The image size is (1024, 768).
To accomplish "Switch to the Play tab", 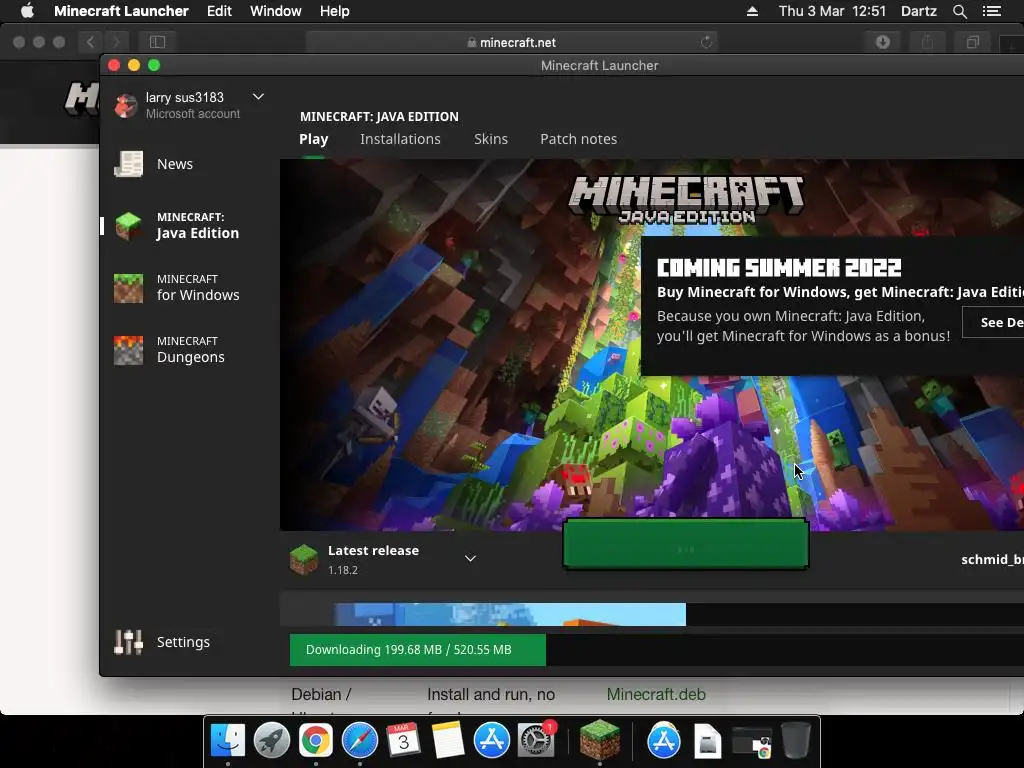I will coord(313,139).
